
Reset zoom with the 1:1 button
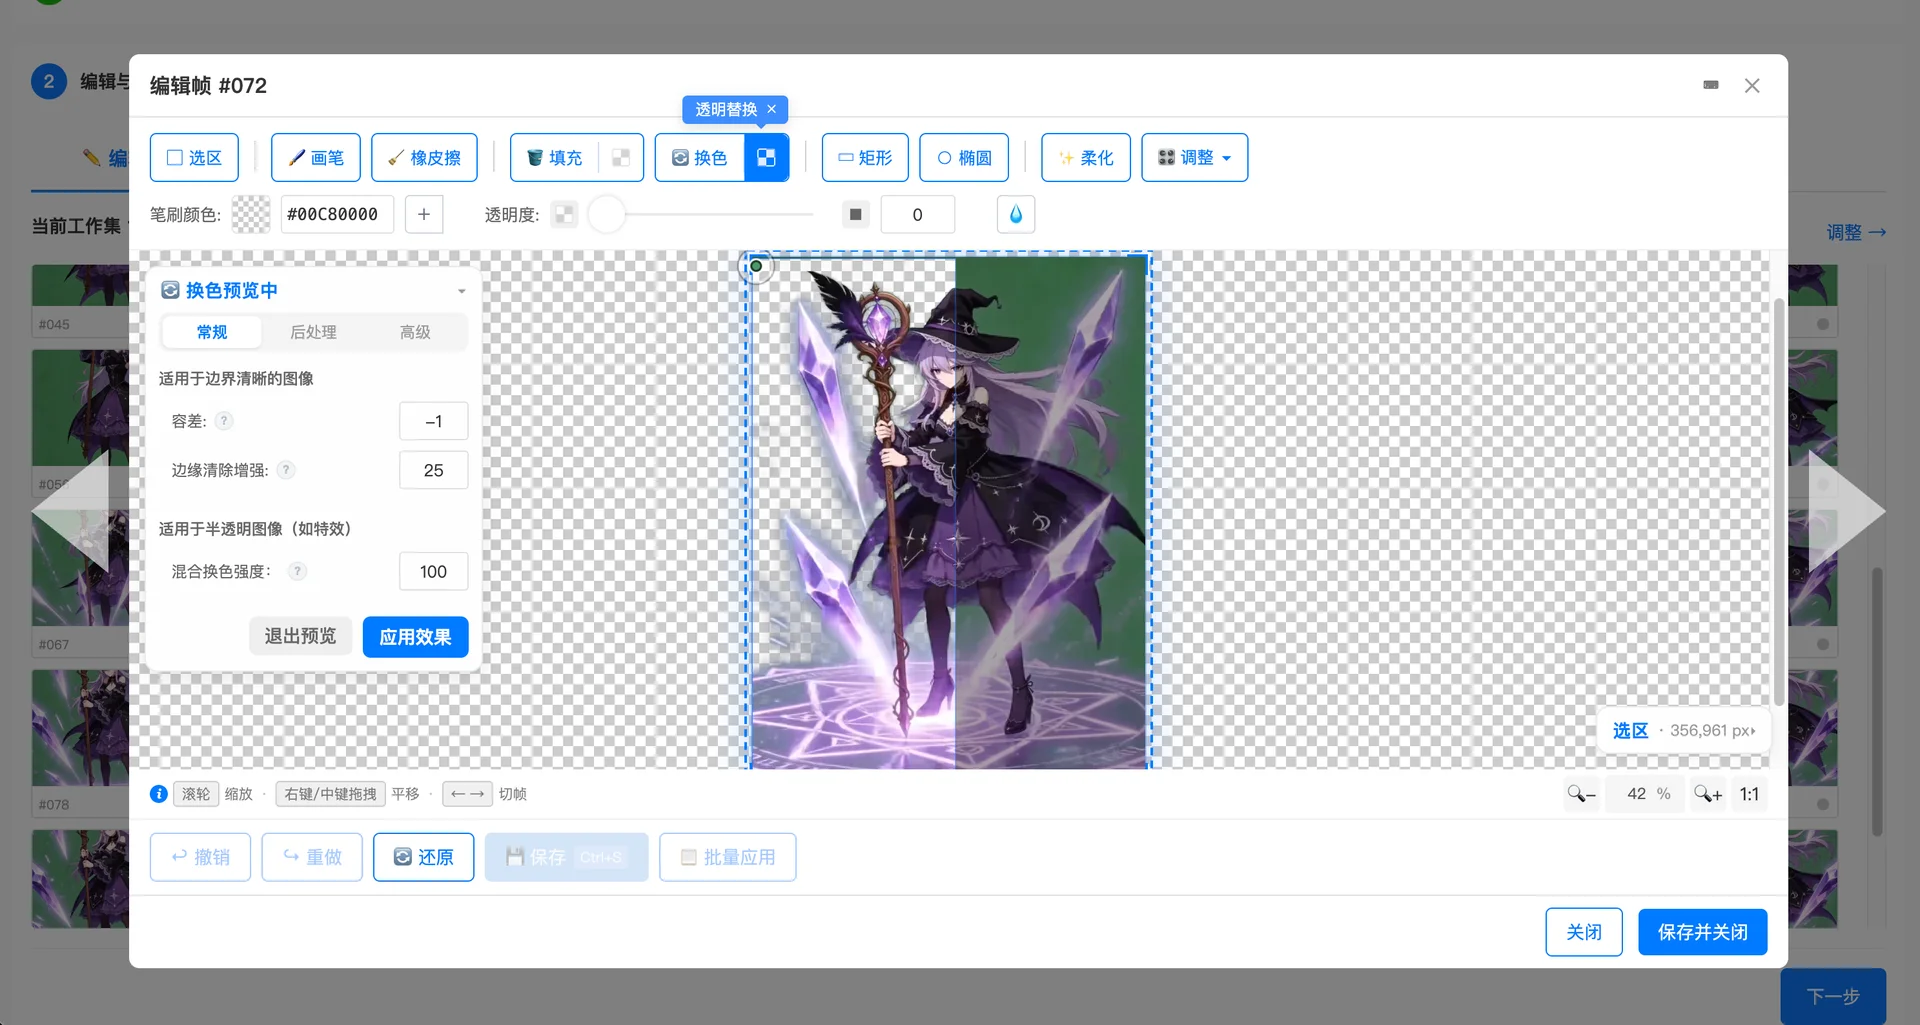[x=1749, y=794]
